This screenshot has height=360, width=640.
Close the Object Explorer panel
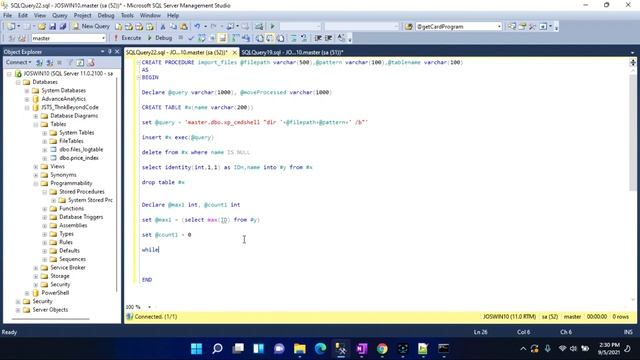(117, 51)
